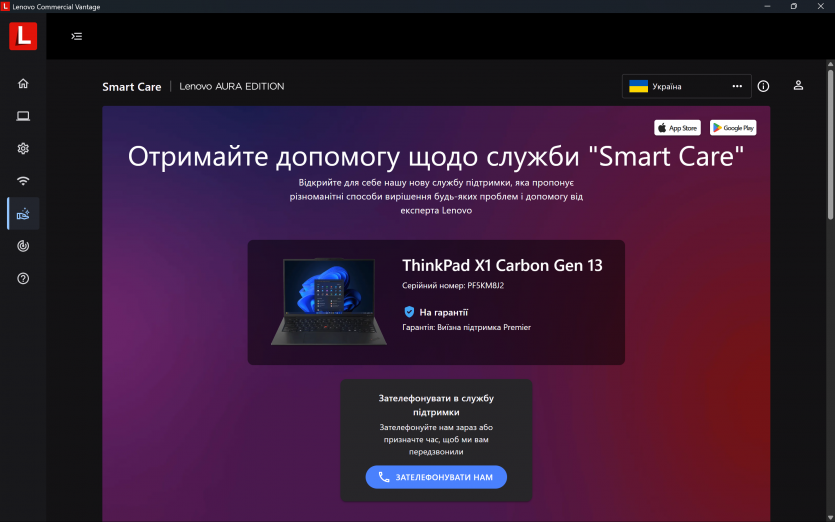Expand the sidebar navigation menu toggle
This screenshot has width=835, height=522.
[77, 36]
